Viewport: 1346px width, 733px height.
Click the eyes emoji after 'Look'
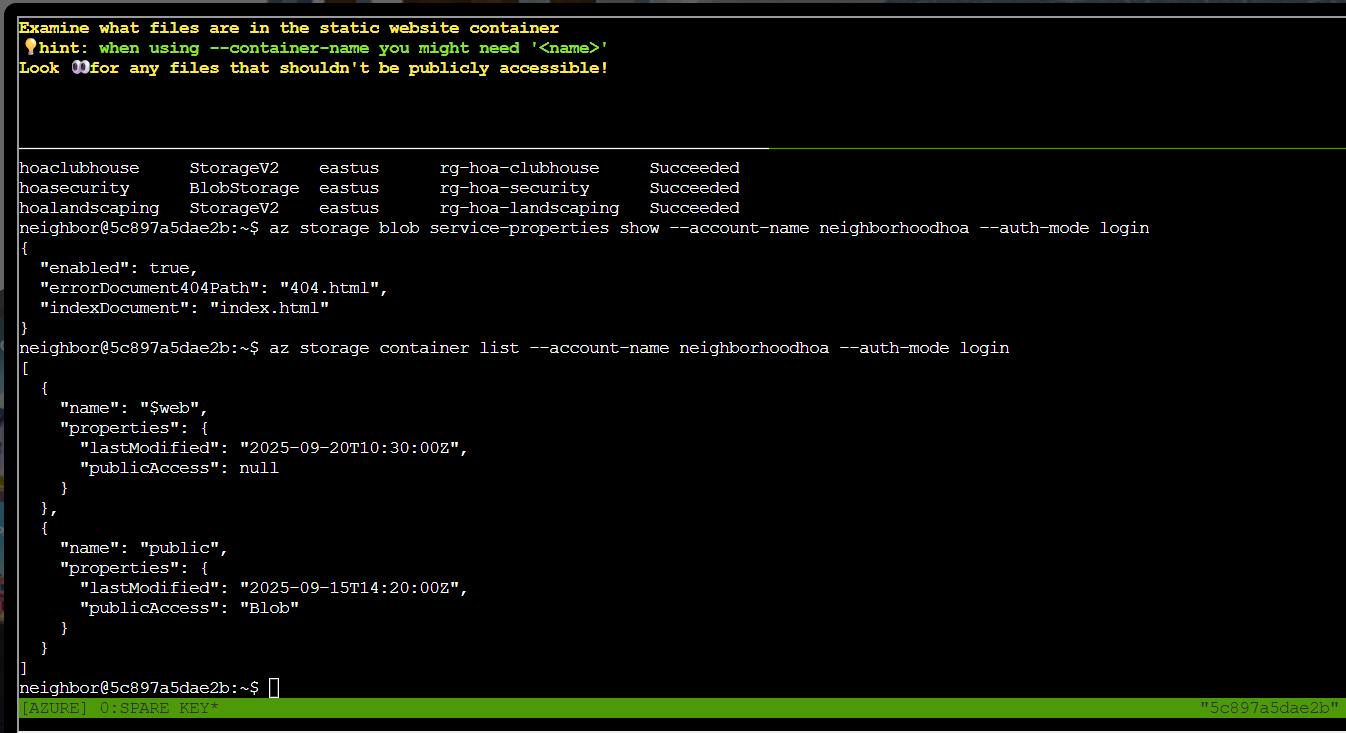click(x=80, y=68)
